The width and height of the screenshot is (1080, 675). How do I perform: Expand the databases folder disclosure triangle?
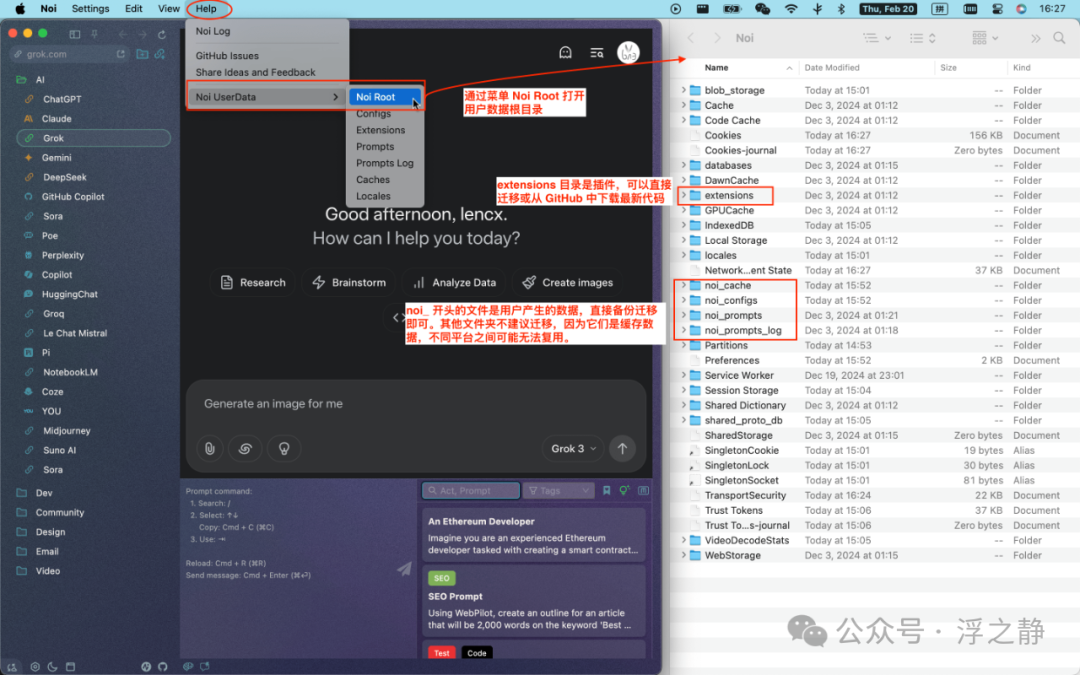pyautogui.click(x=683, y=165)
